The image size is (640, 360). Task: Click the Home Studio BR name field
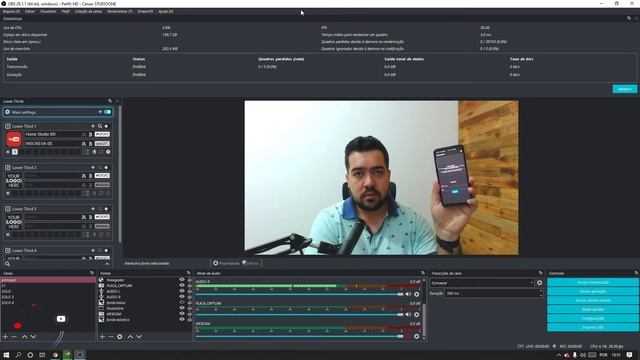pyautogui.click(x=52, y=134)
